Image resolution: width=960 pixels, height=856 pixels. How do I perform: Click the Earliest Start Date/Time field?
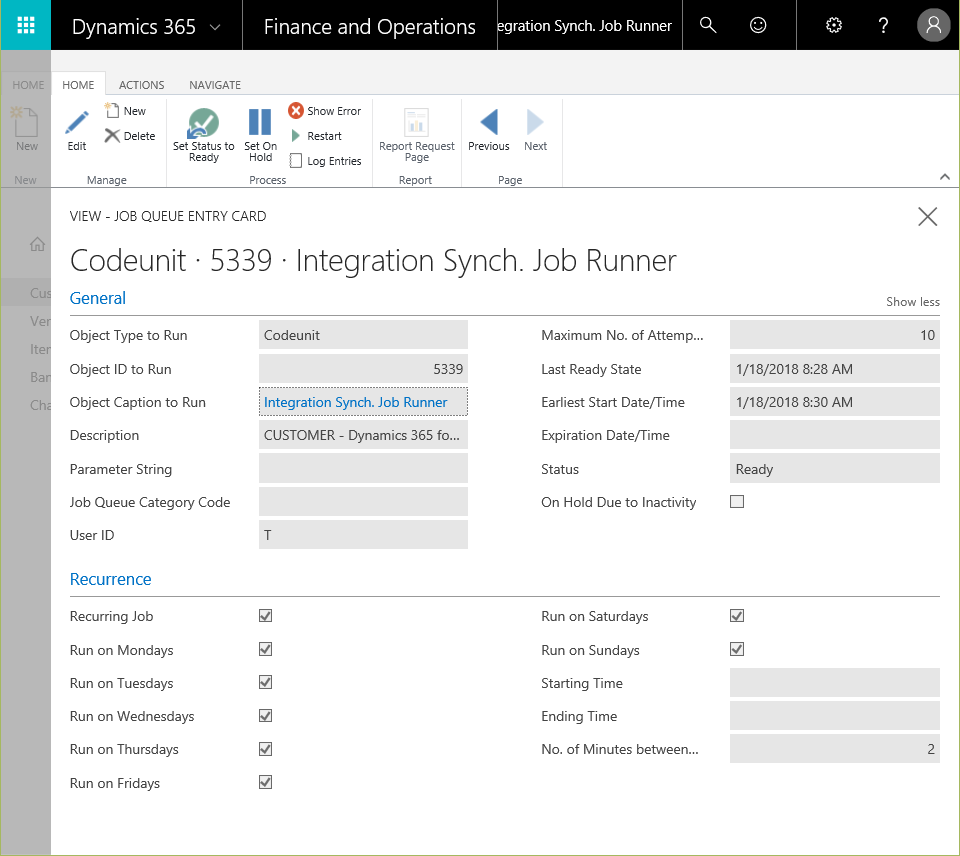834,402
